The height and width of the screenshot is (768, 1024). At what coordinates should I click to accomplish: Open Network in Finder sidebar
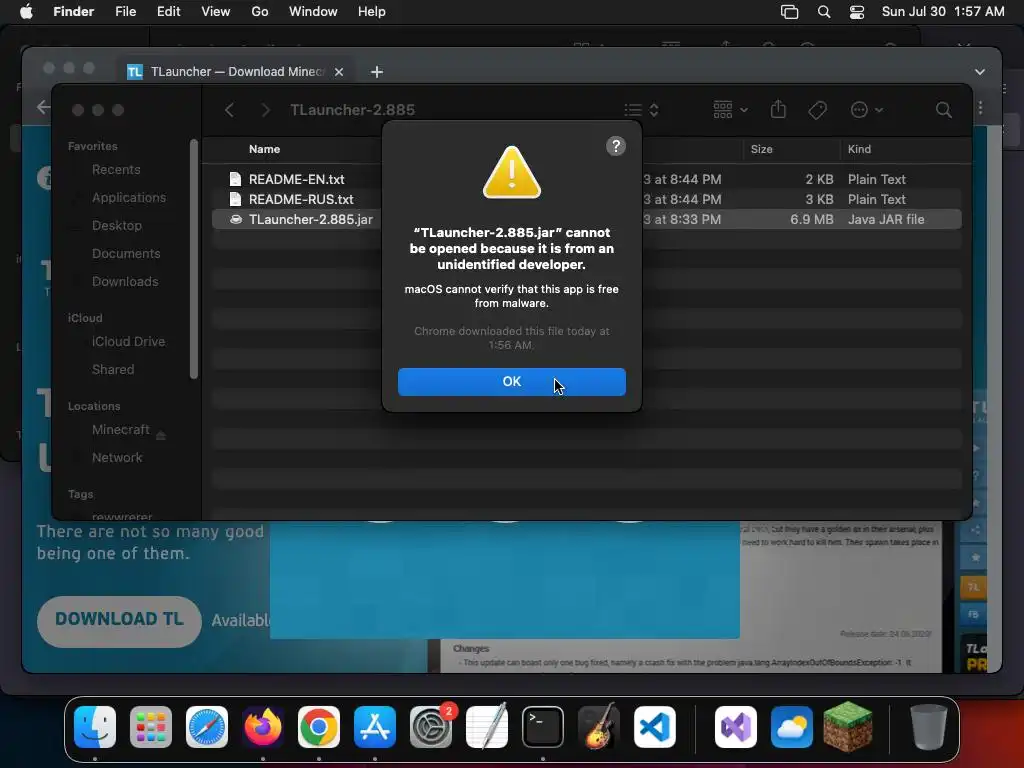tap(117, 458)
